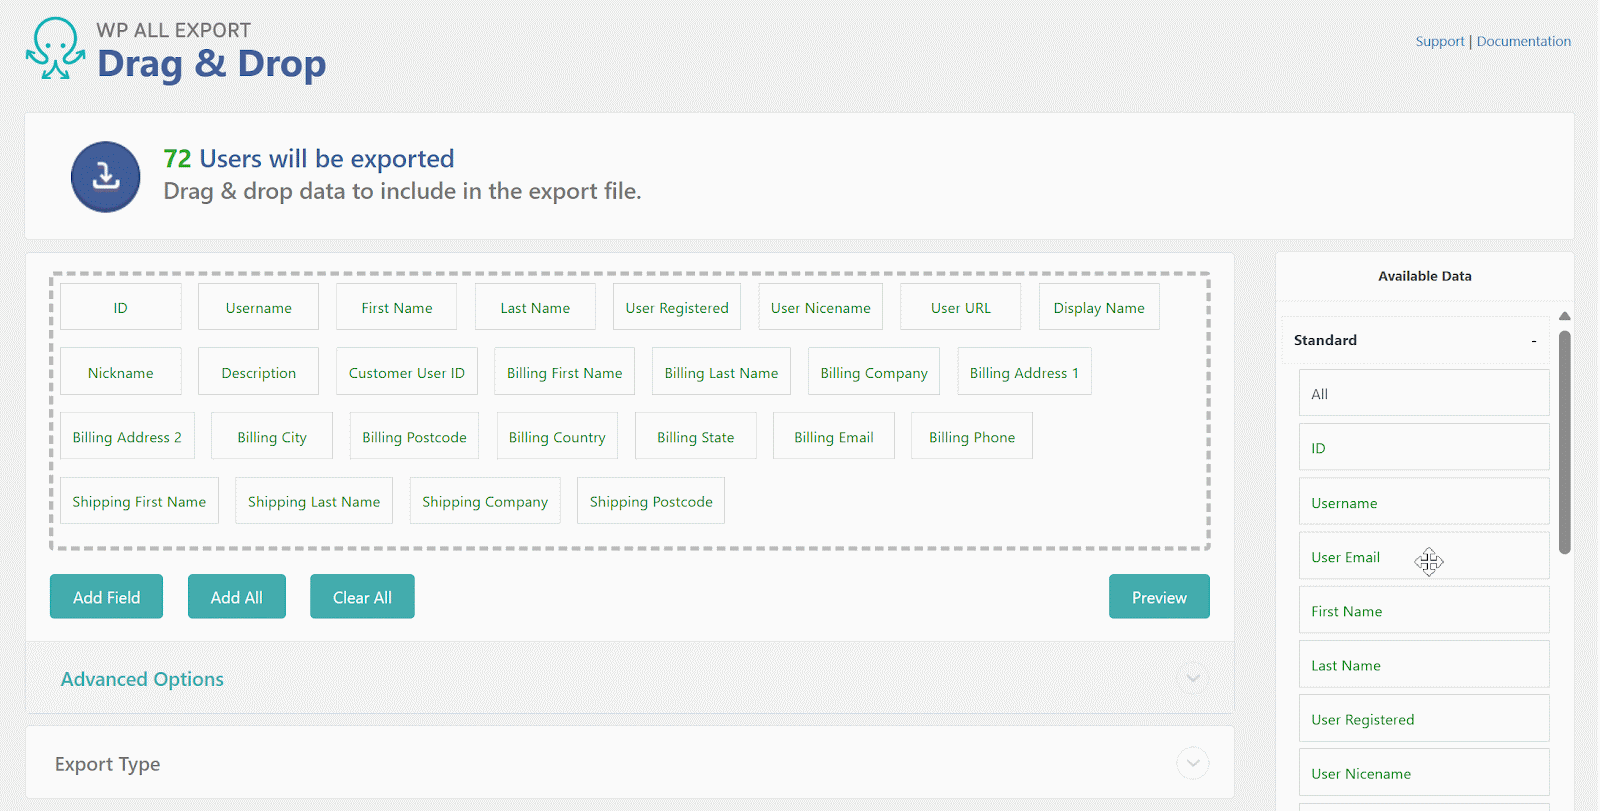Screen dimensions: 1600x811
Task: Click the Billing State field
Action: (x=696, y=436)
